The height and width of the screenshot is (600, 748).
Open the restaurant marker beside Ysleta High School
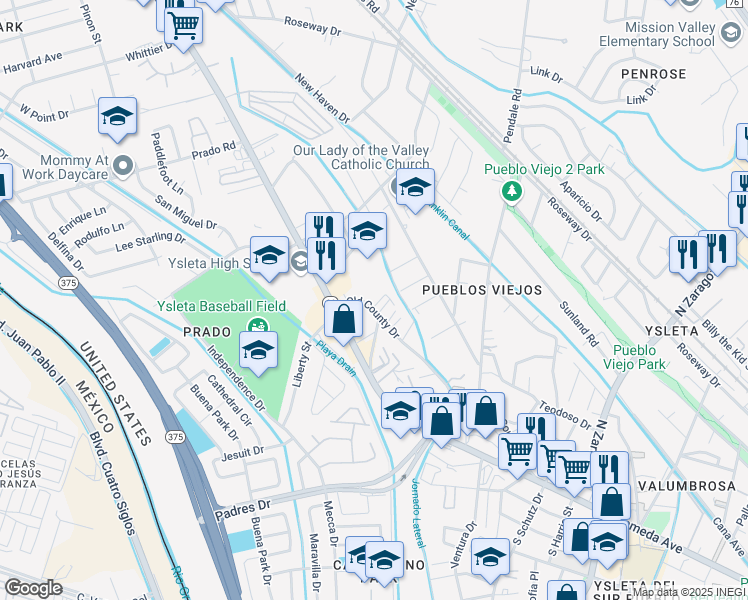tap(326, 257)
